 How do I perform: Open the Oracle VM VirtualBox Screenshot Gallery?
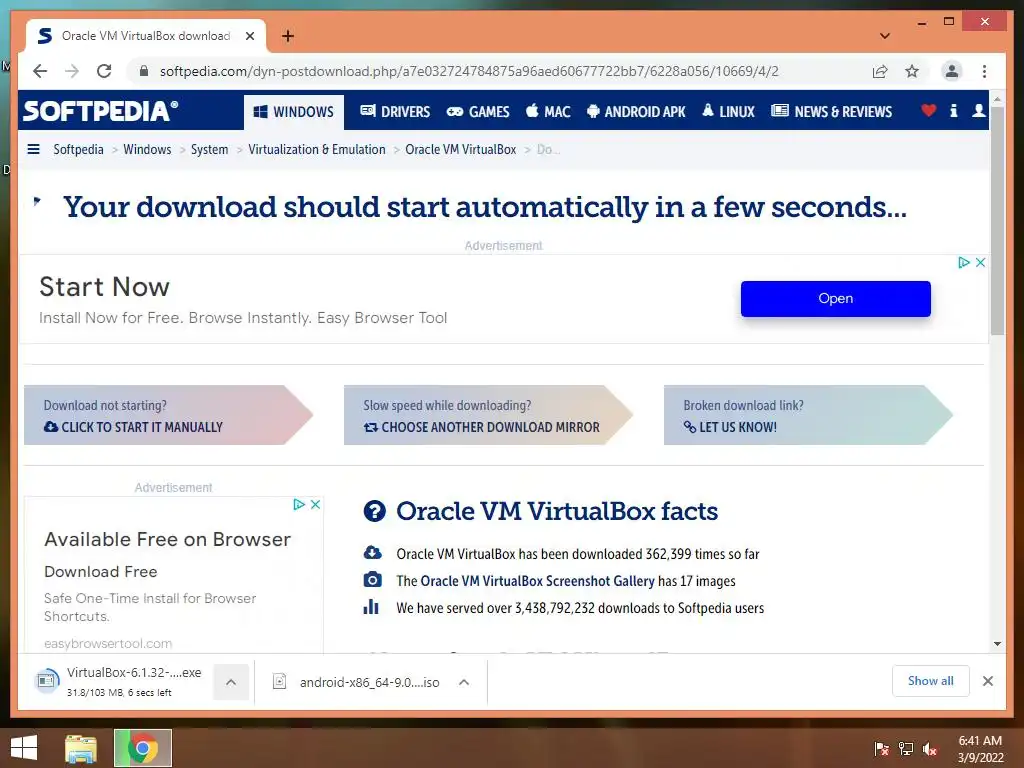537,581
